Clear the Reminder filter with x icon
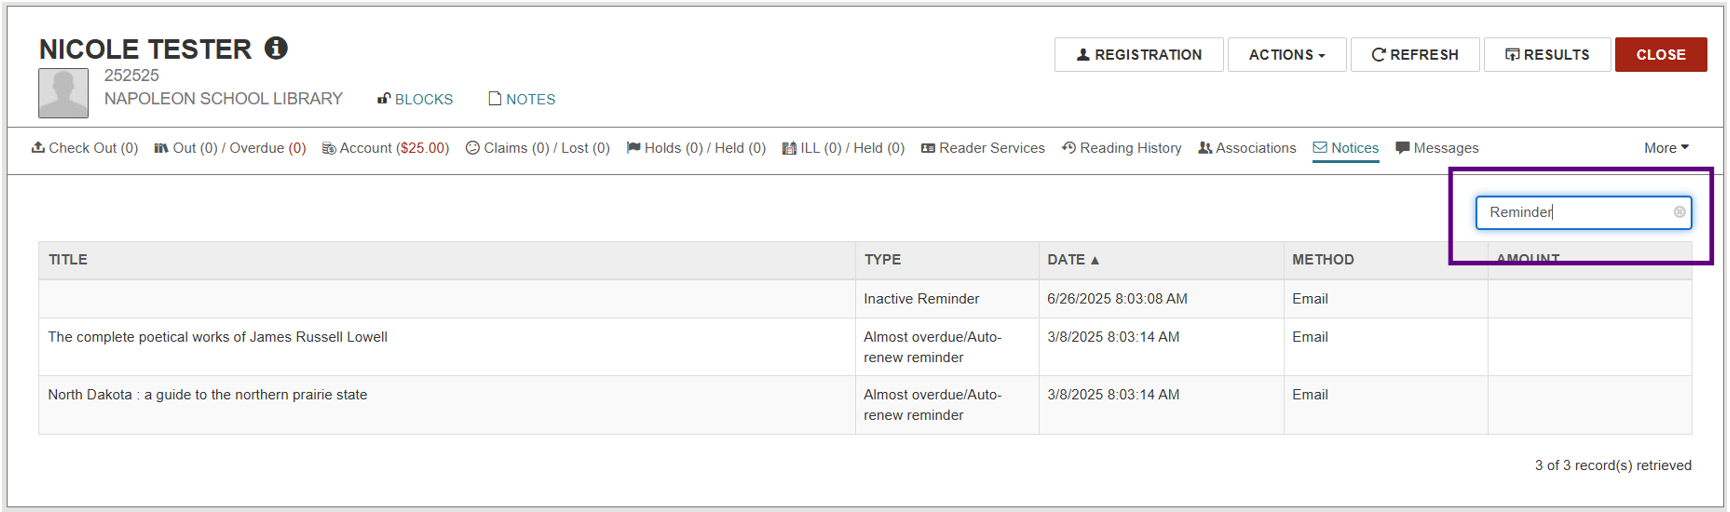 click(1679, 212)
